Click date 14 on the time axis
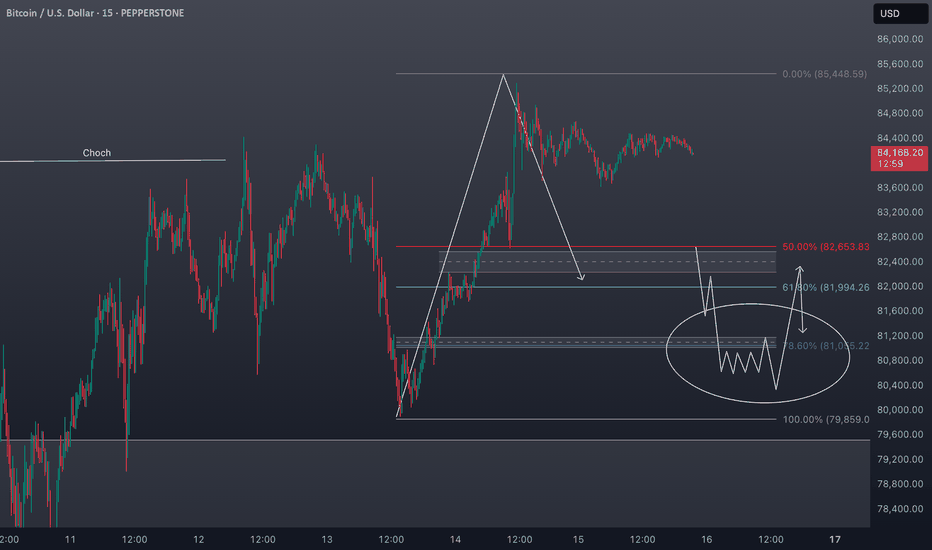 pos(455,539)
